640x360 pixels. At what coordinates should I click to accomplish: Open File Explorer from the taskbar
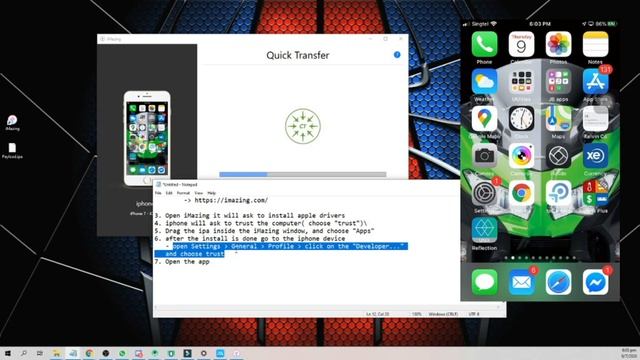[x=56, y=353]
